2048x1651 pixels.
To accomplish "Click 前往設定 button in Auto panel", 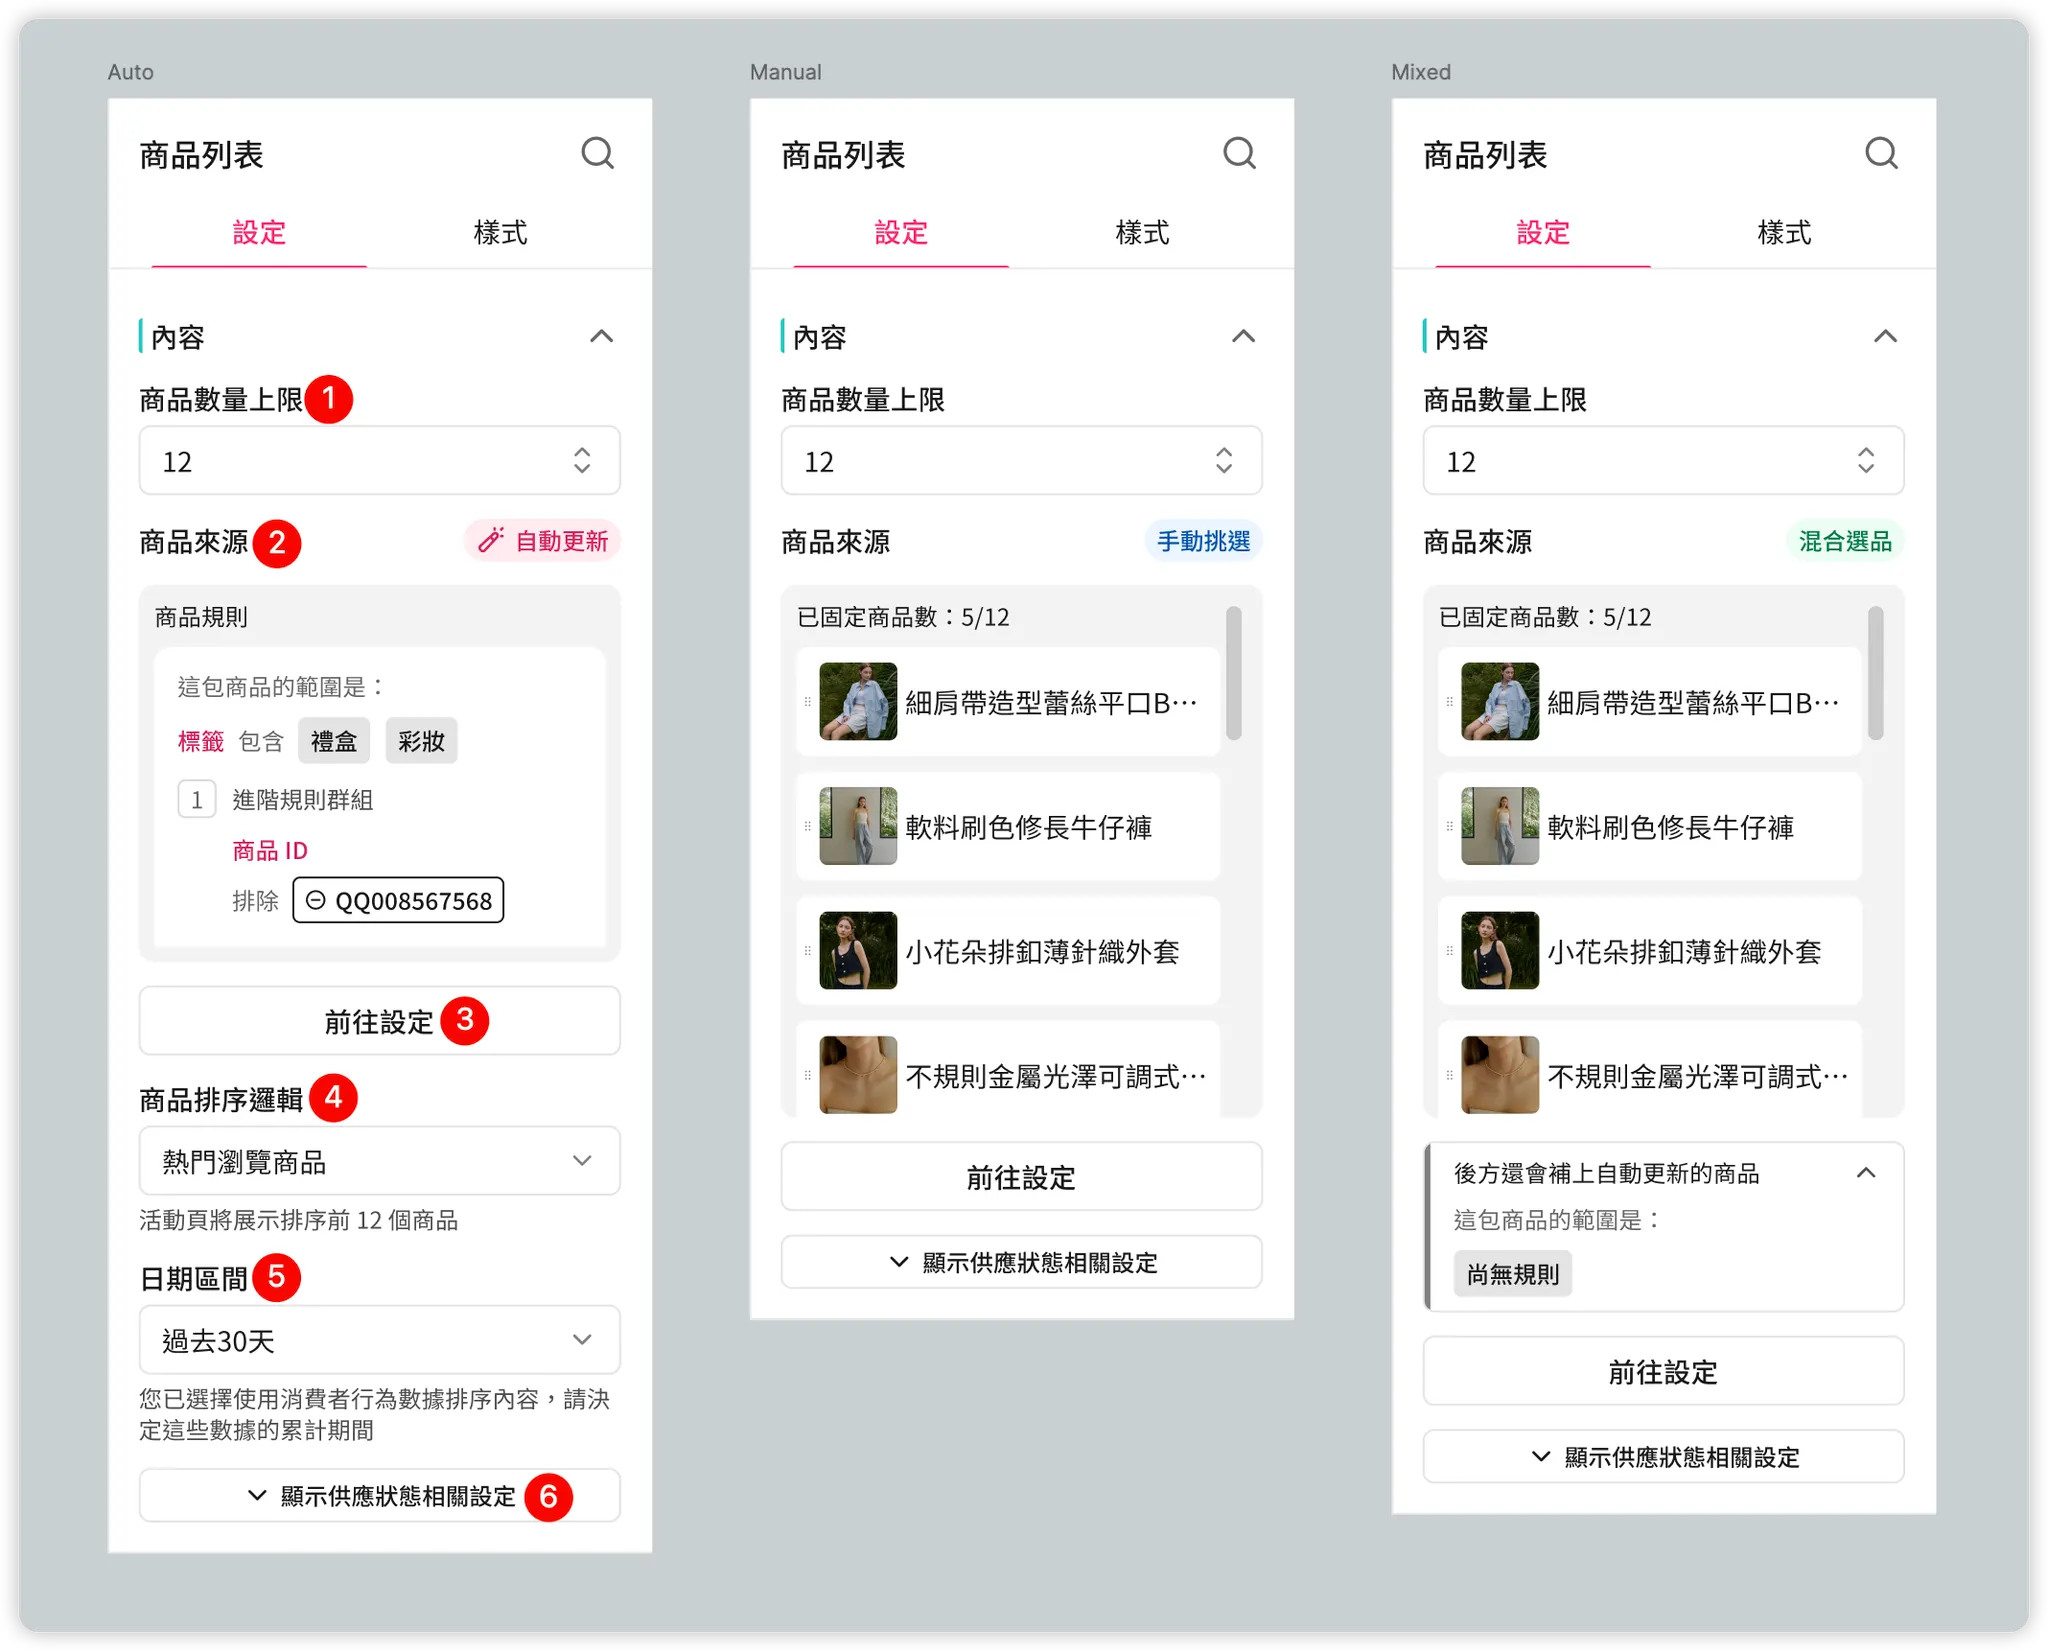I will (x=380, y=1021).
